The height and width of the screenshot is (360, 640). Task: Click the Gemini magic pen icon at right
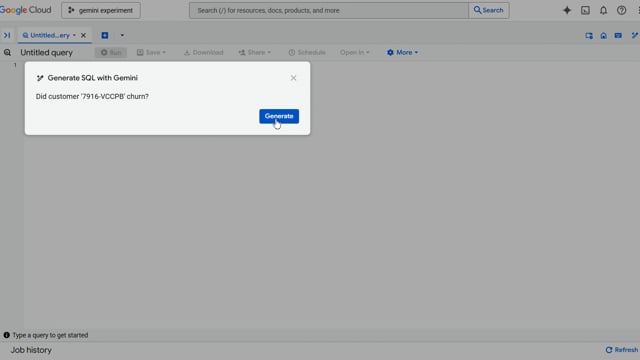pyautogui.click(x=635, y=36)
